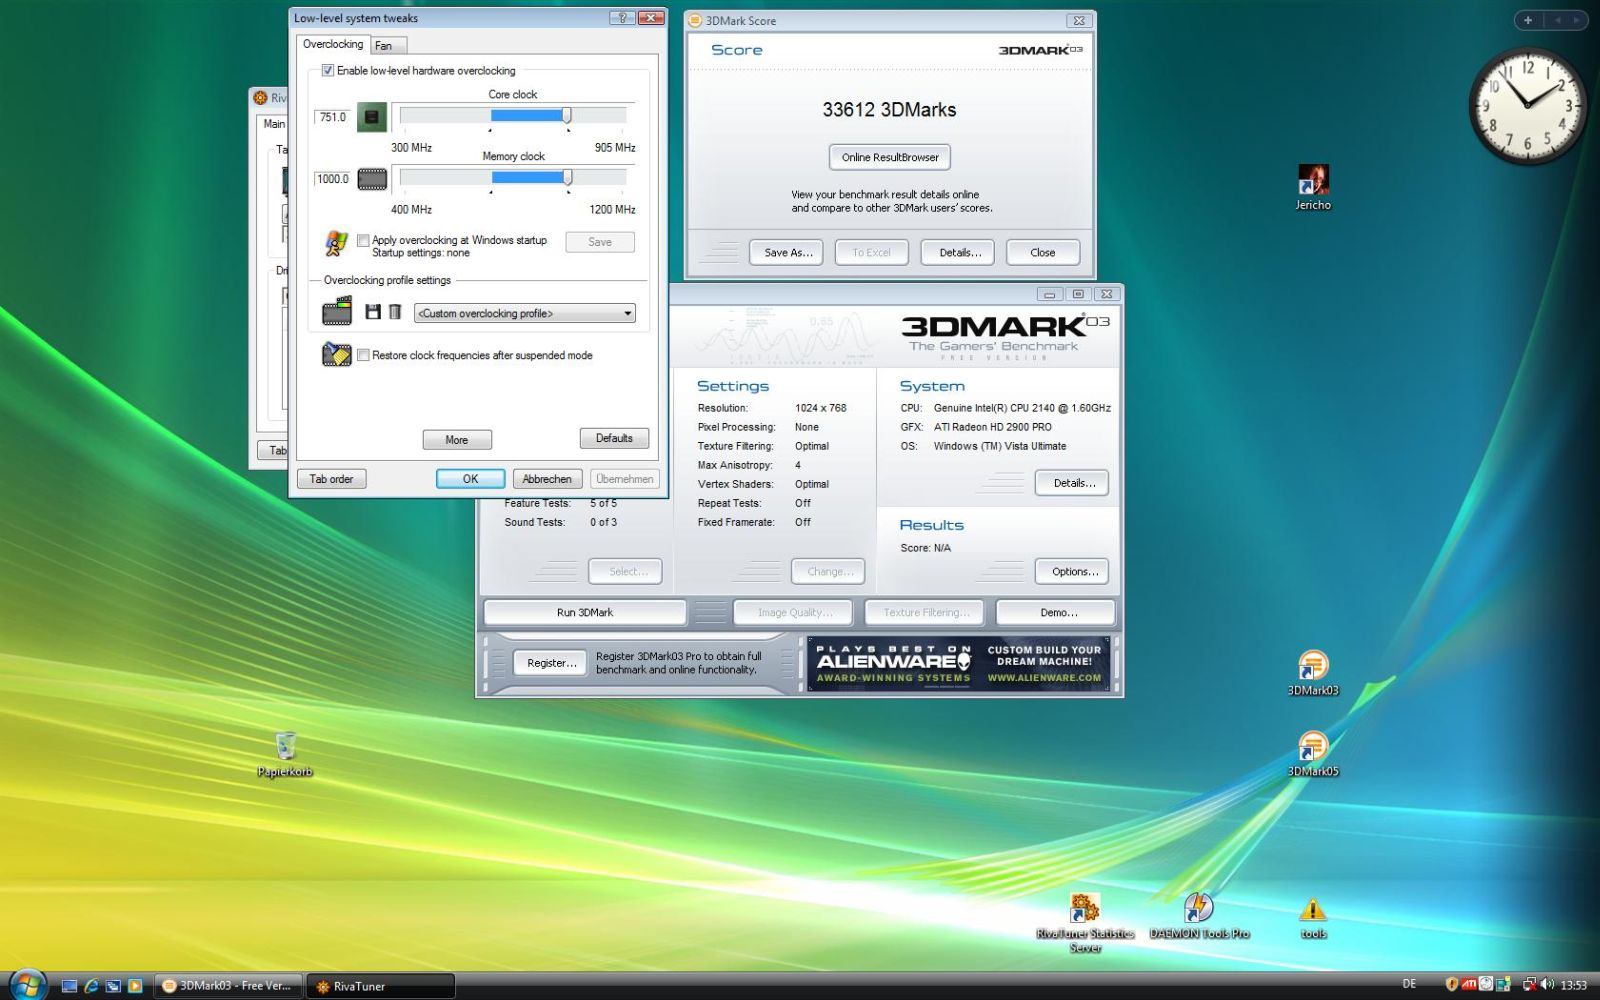Launch Windows Media Player from quick launch
This screenshot has height=1000, width=1600.
pos(135,986)
